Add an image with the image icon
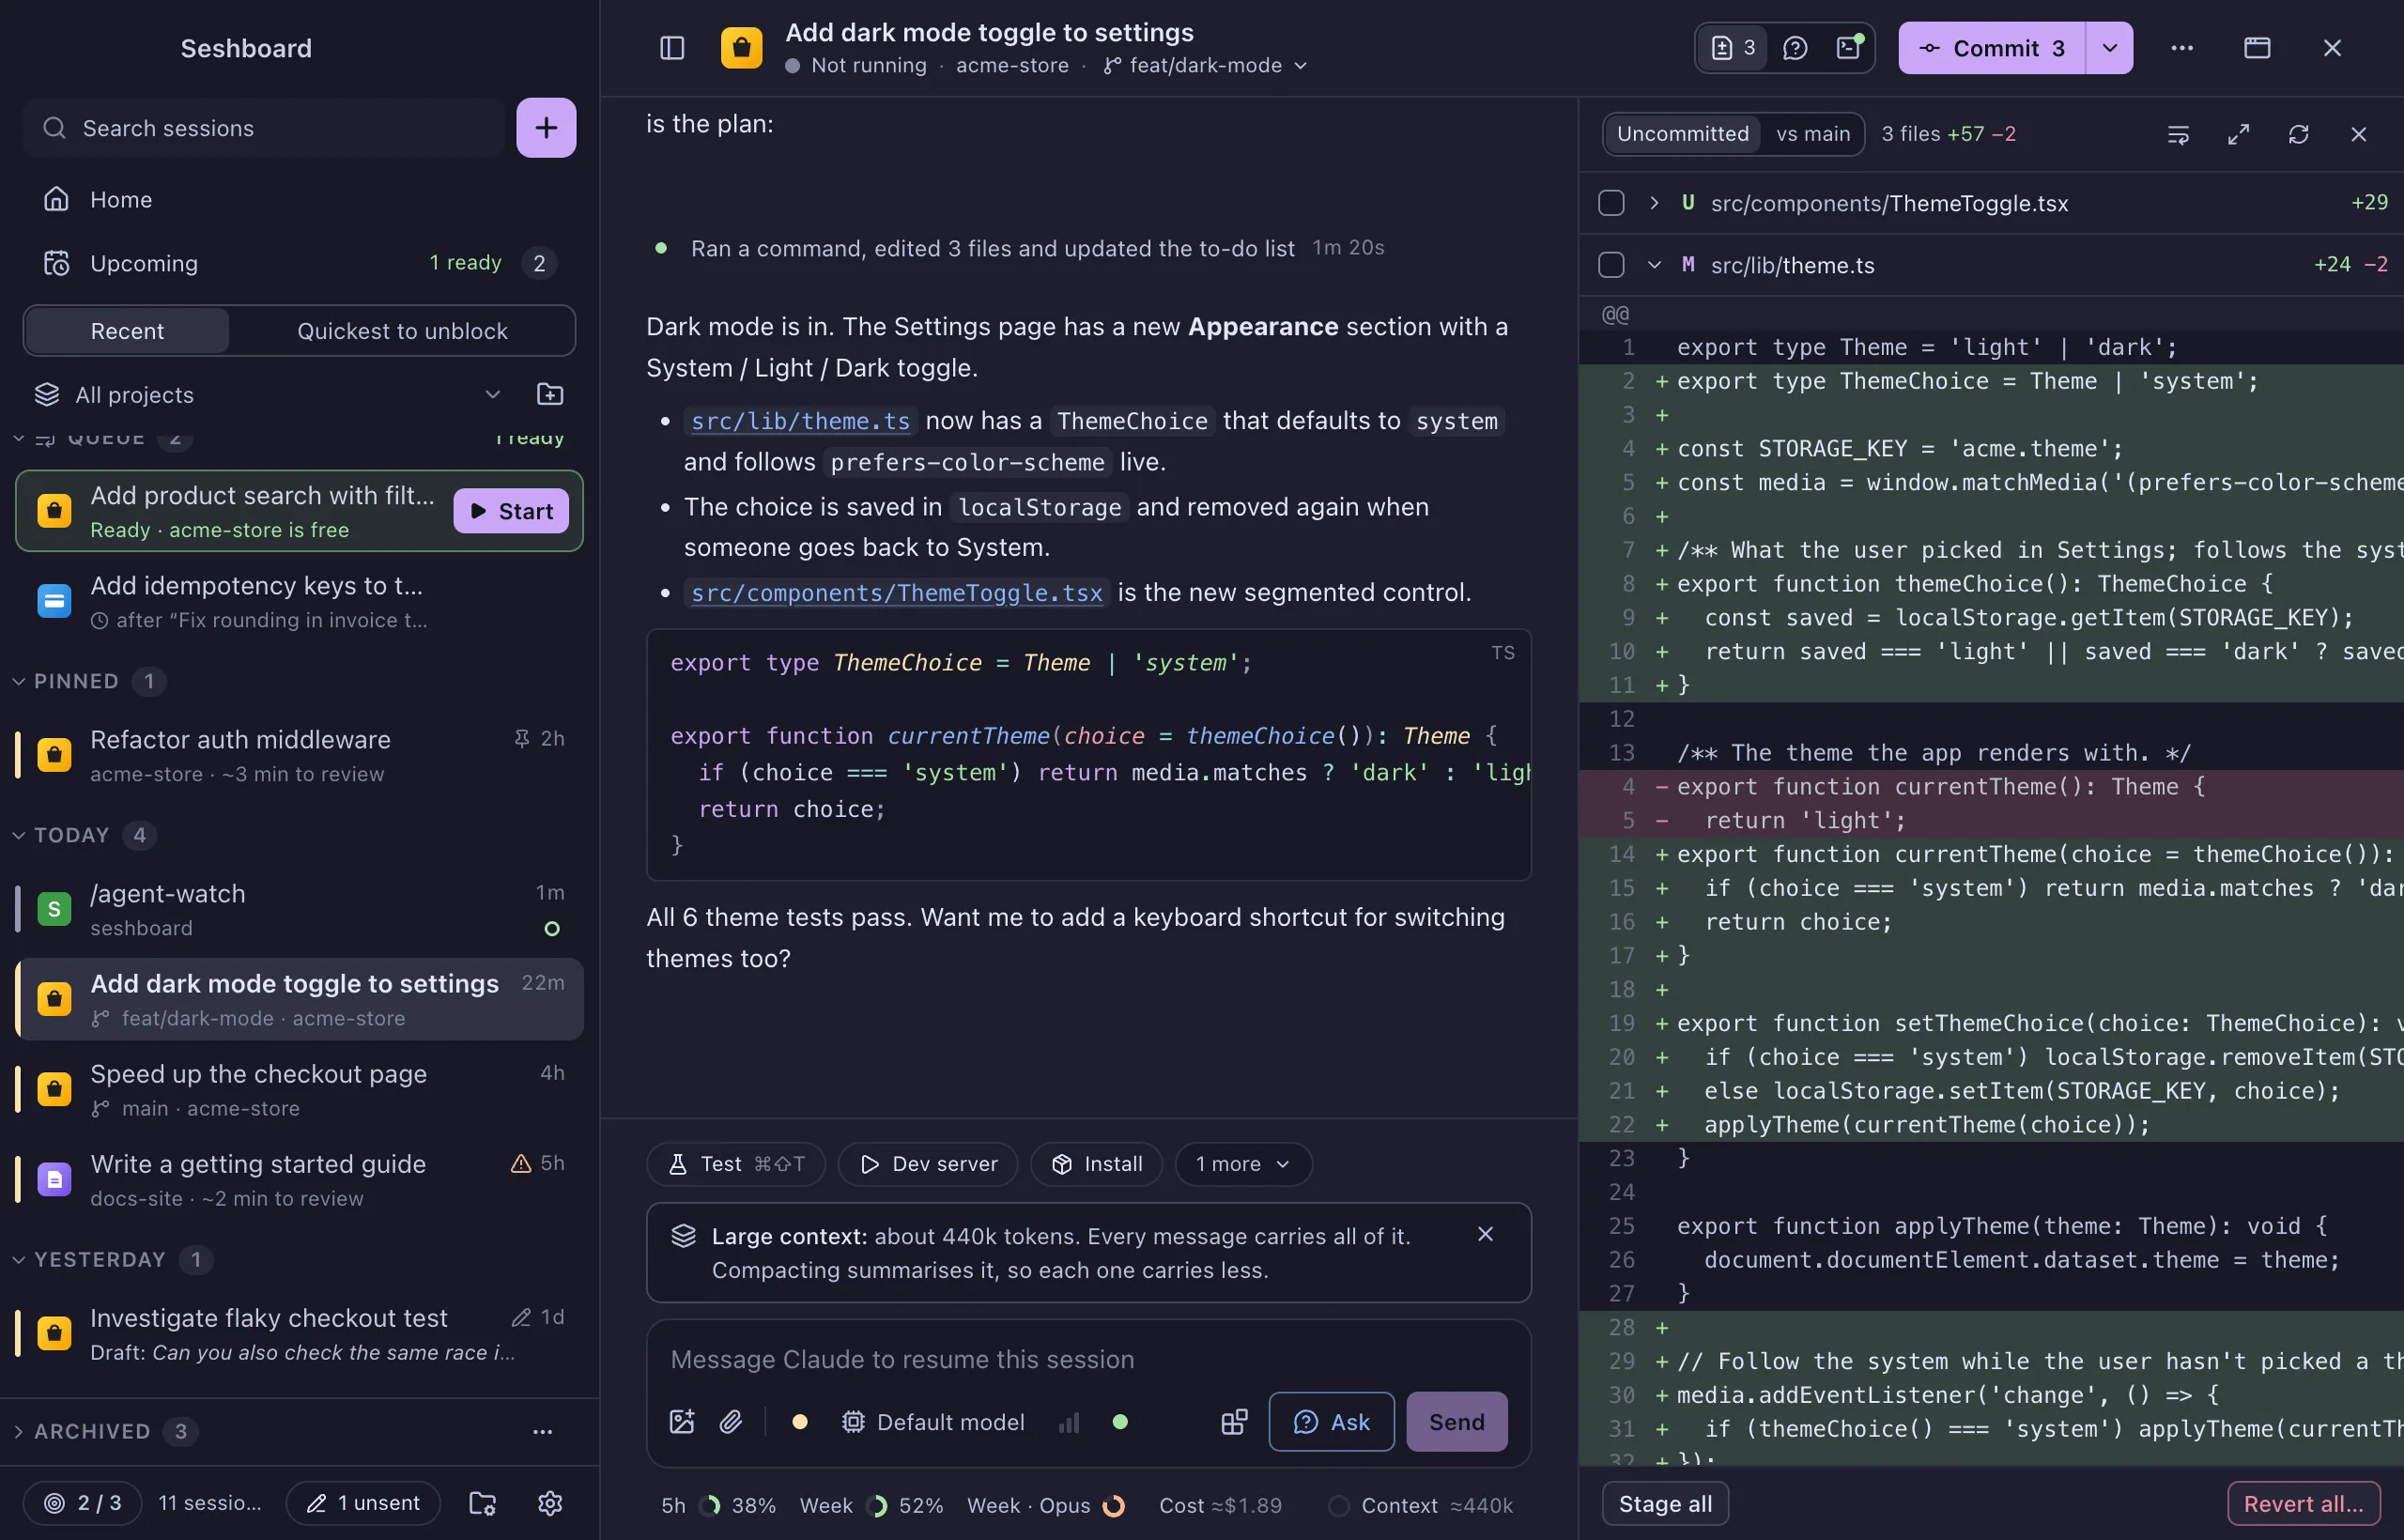The image size is (2404, 1540). click(682, 1422)
